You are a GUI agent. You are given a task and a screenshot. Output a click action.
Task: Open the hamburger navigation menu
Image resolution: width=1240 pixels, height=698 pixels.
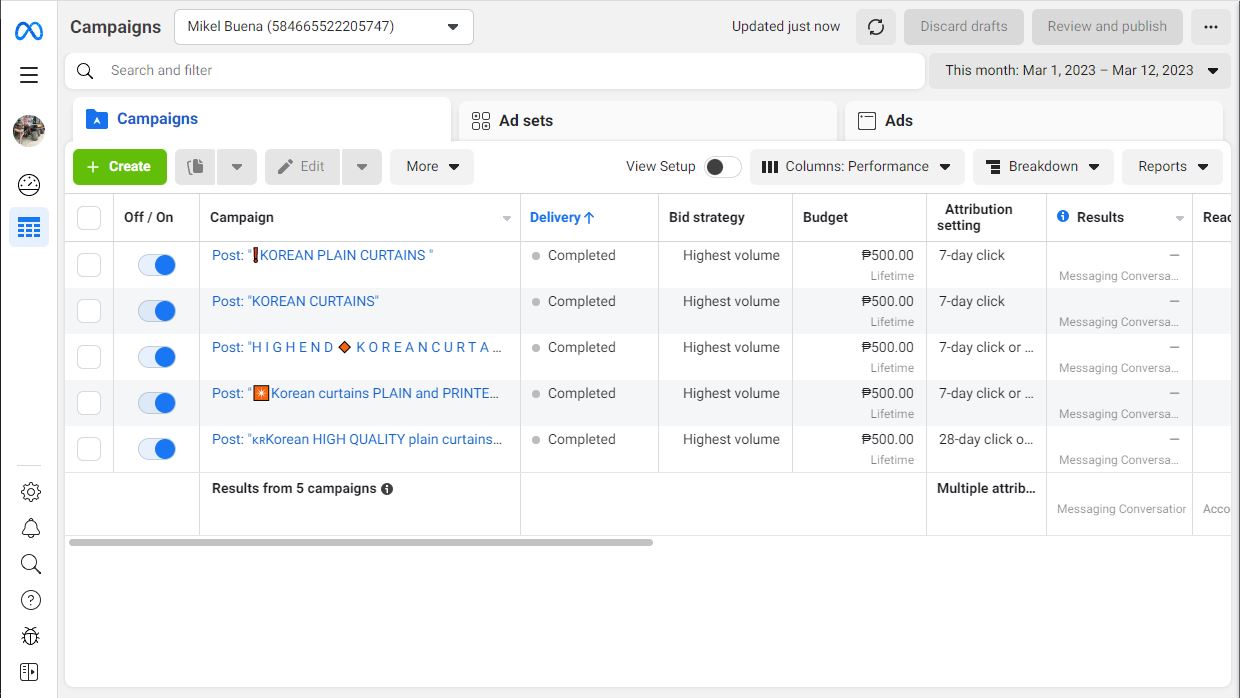click(x=29, y=75)
